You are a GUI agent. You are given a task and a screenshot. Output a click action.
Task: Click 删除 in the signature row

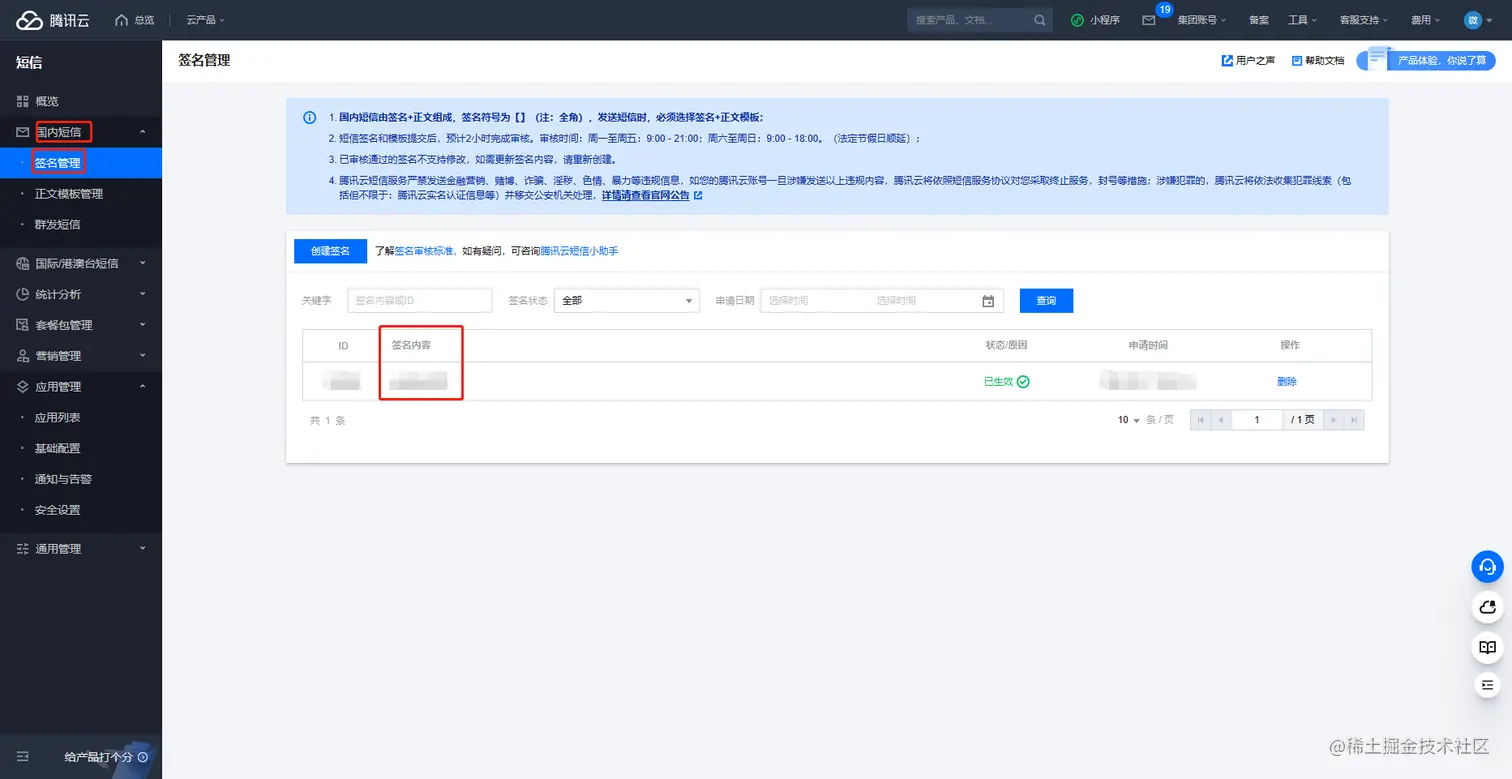tap(1287, 382)
